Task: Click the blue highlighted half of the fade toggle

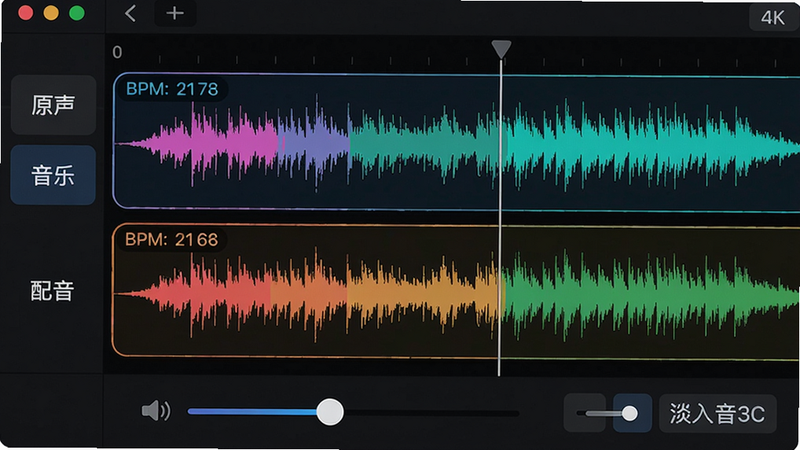Action: point(632,413)
